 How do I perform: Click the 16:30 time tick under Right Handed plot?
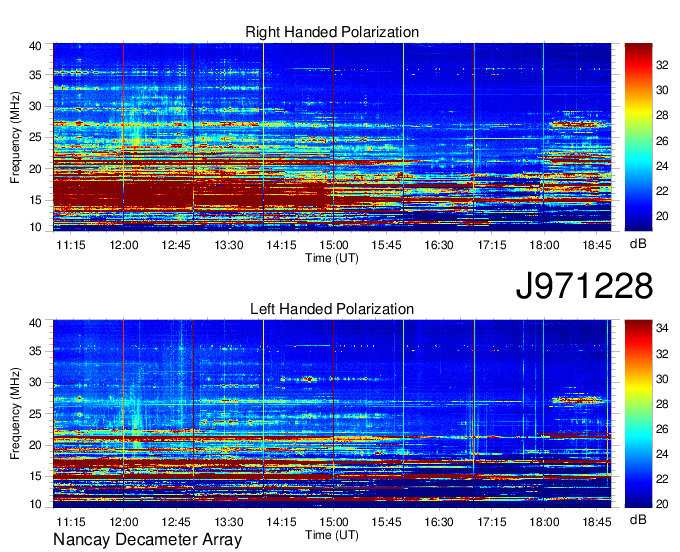[439, 245]
